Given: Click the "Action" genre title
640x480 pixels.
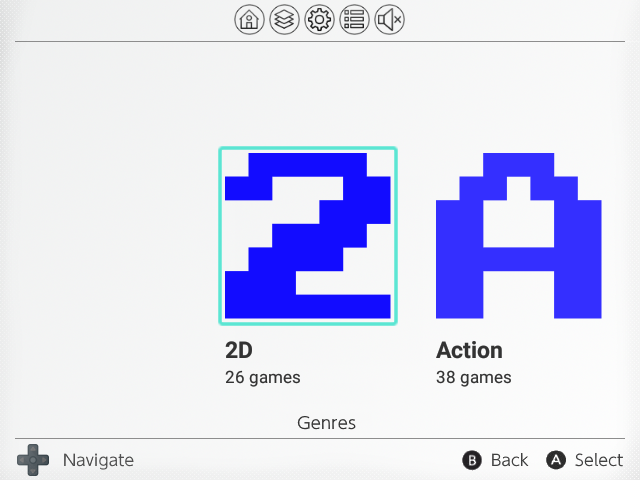Looking at the screenshot, I should [x=469, y=351].
